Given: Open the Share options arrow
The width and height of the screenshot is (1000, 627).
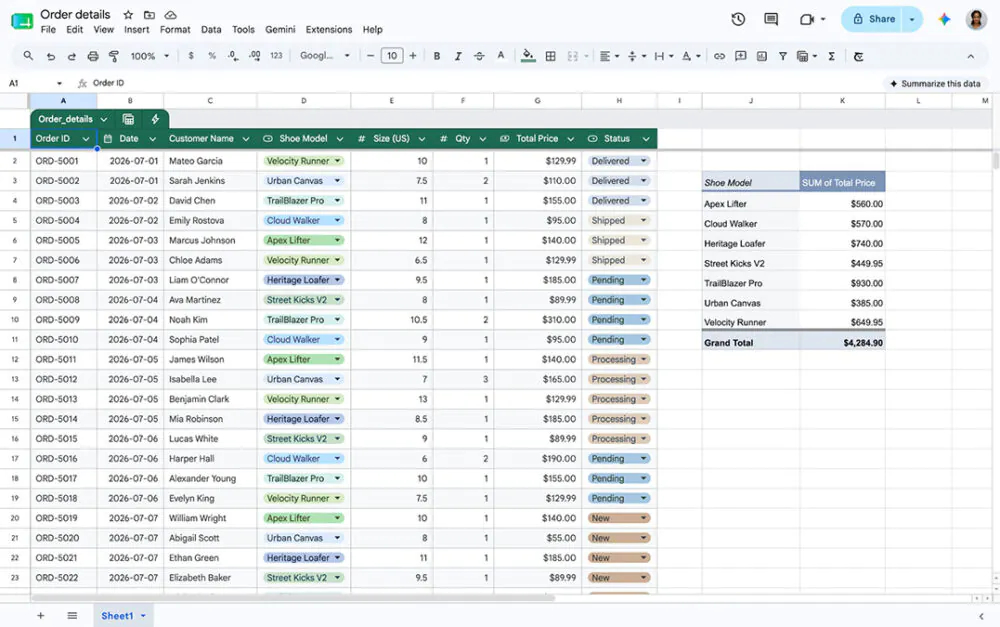Looking at the screenshot, I should [912, 19].
